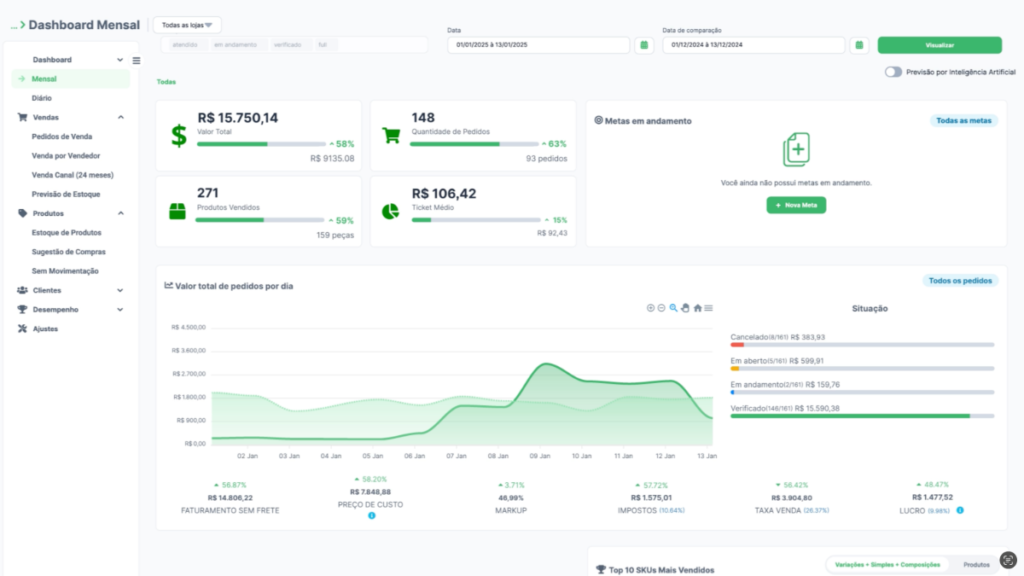Screen dimensions: 1024x576
Task: Open the chart hamburger export menu
Action: (x=708, y=308)
